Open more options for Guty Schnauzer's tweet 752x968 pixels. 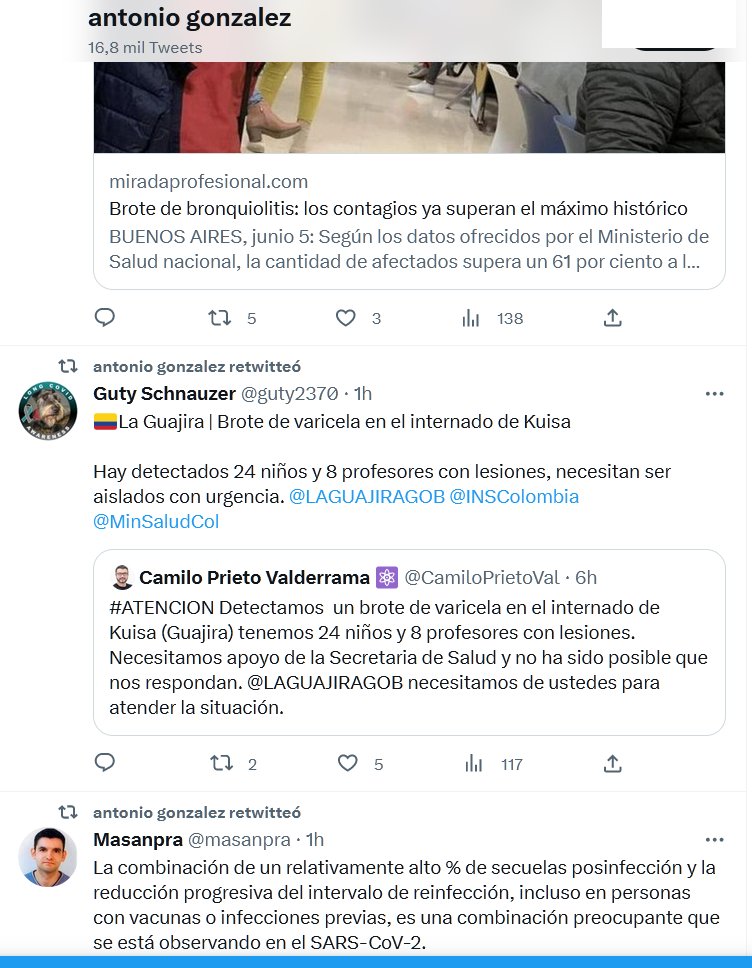point(714,394)
